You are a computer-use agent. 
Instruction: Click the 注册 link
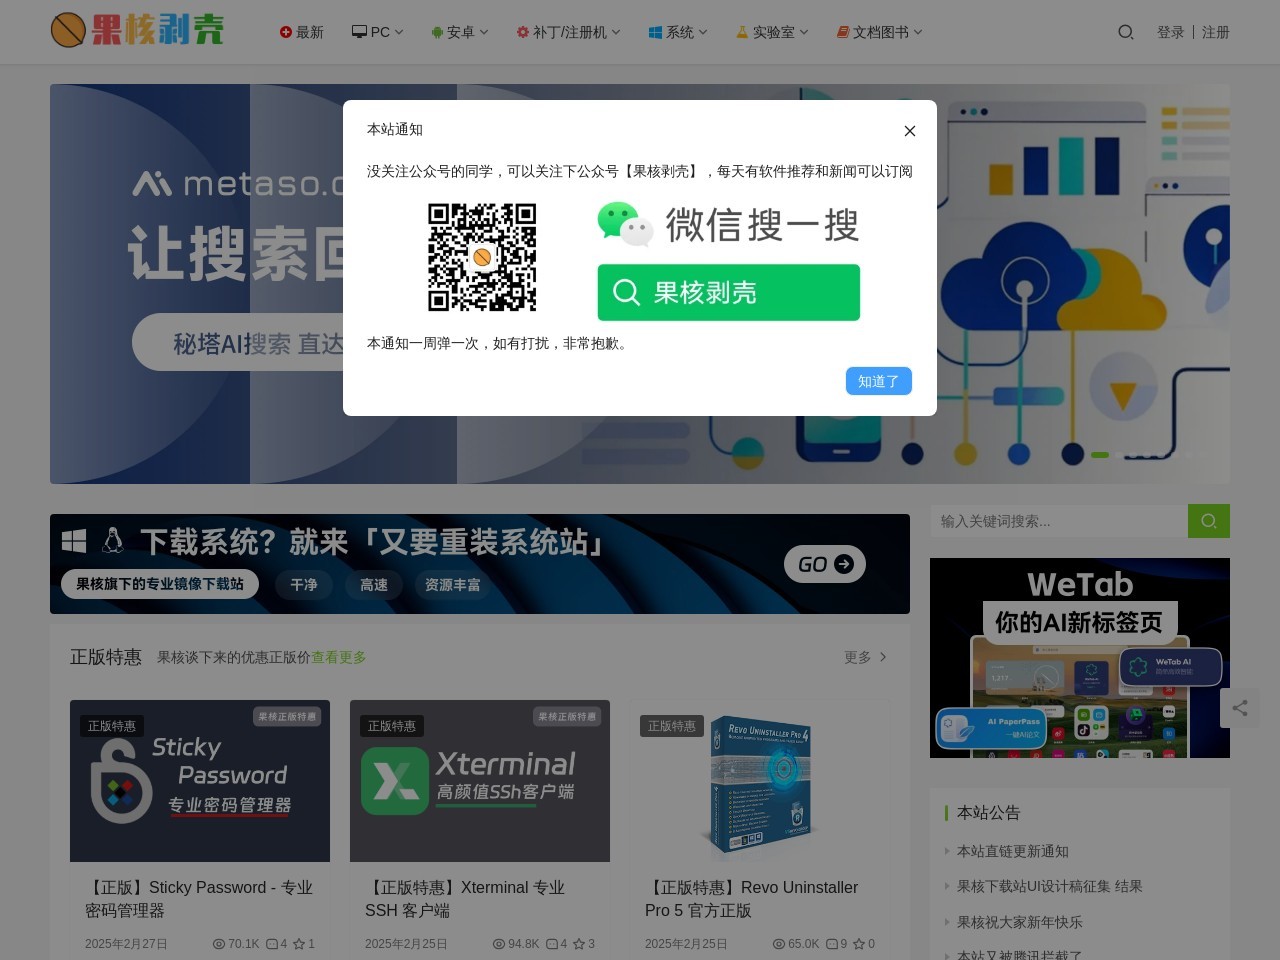[1215, 32]
